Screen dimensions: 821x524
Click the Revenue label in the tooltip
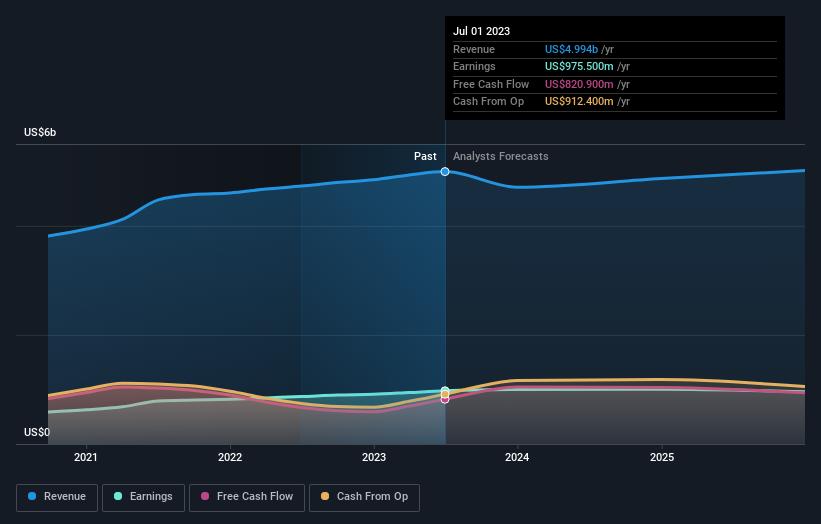pos(474,49)
